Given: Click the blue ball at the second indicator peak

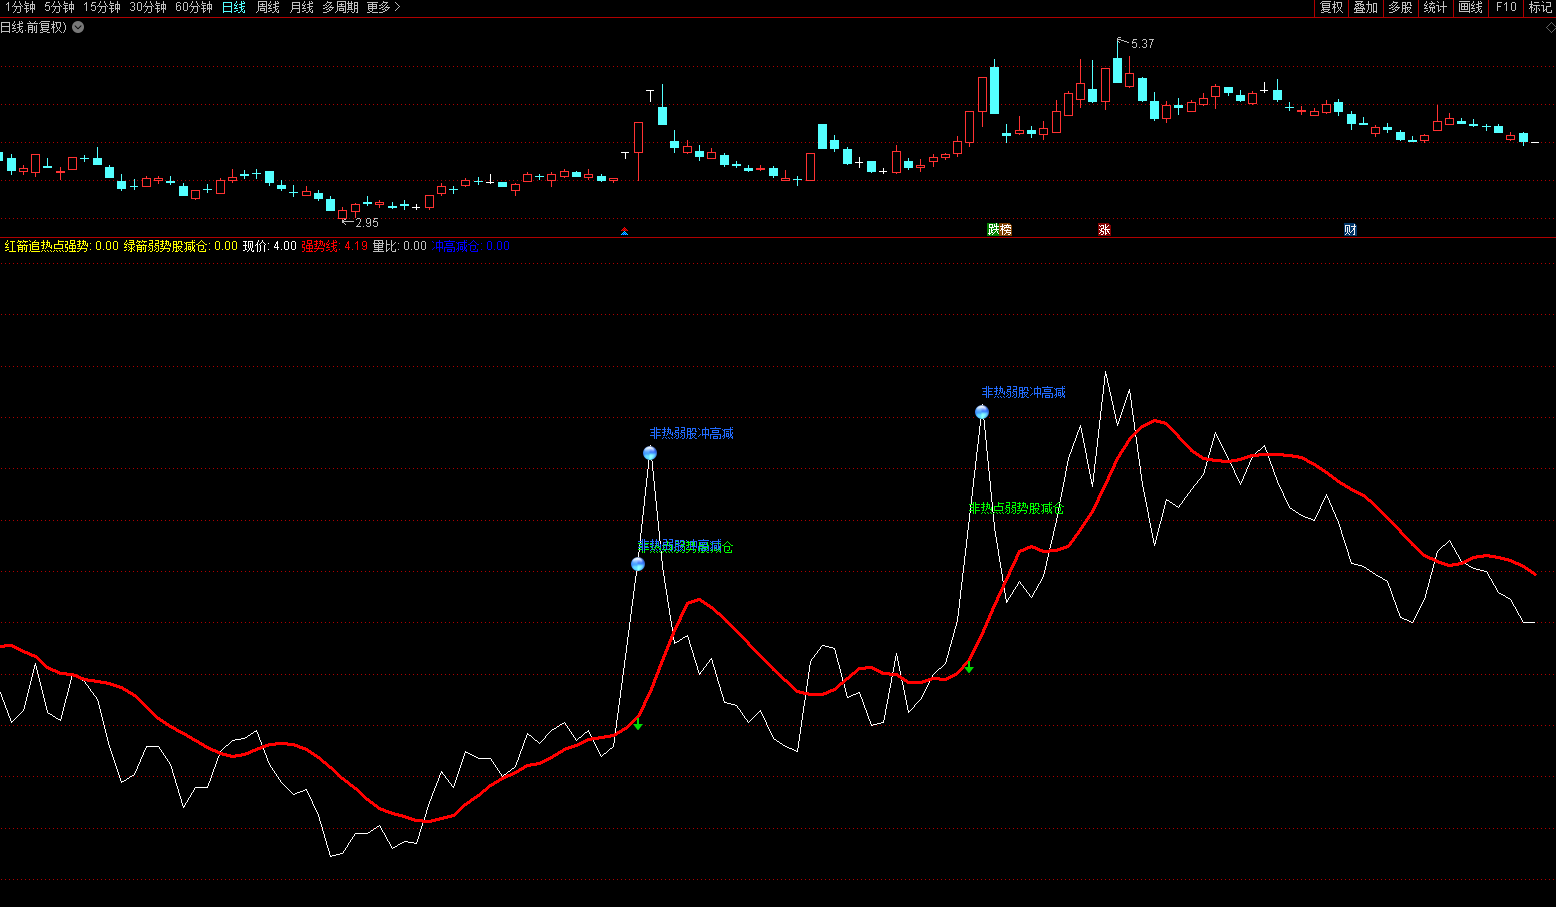Looking at the screenshot, I should click(982, 412).
